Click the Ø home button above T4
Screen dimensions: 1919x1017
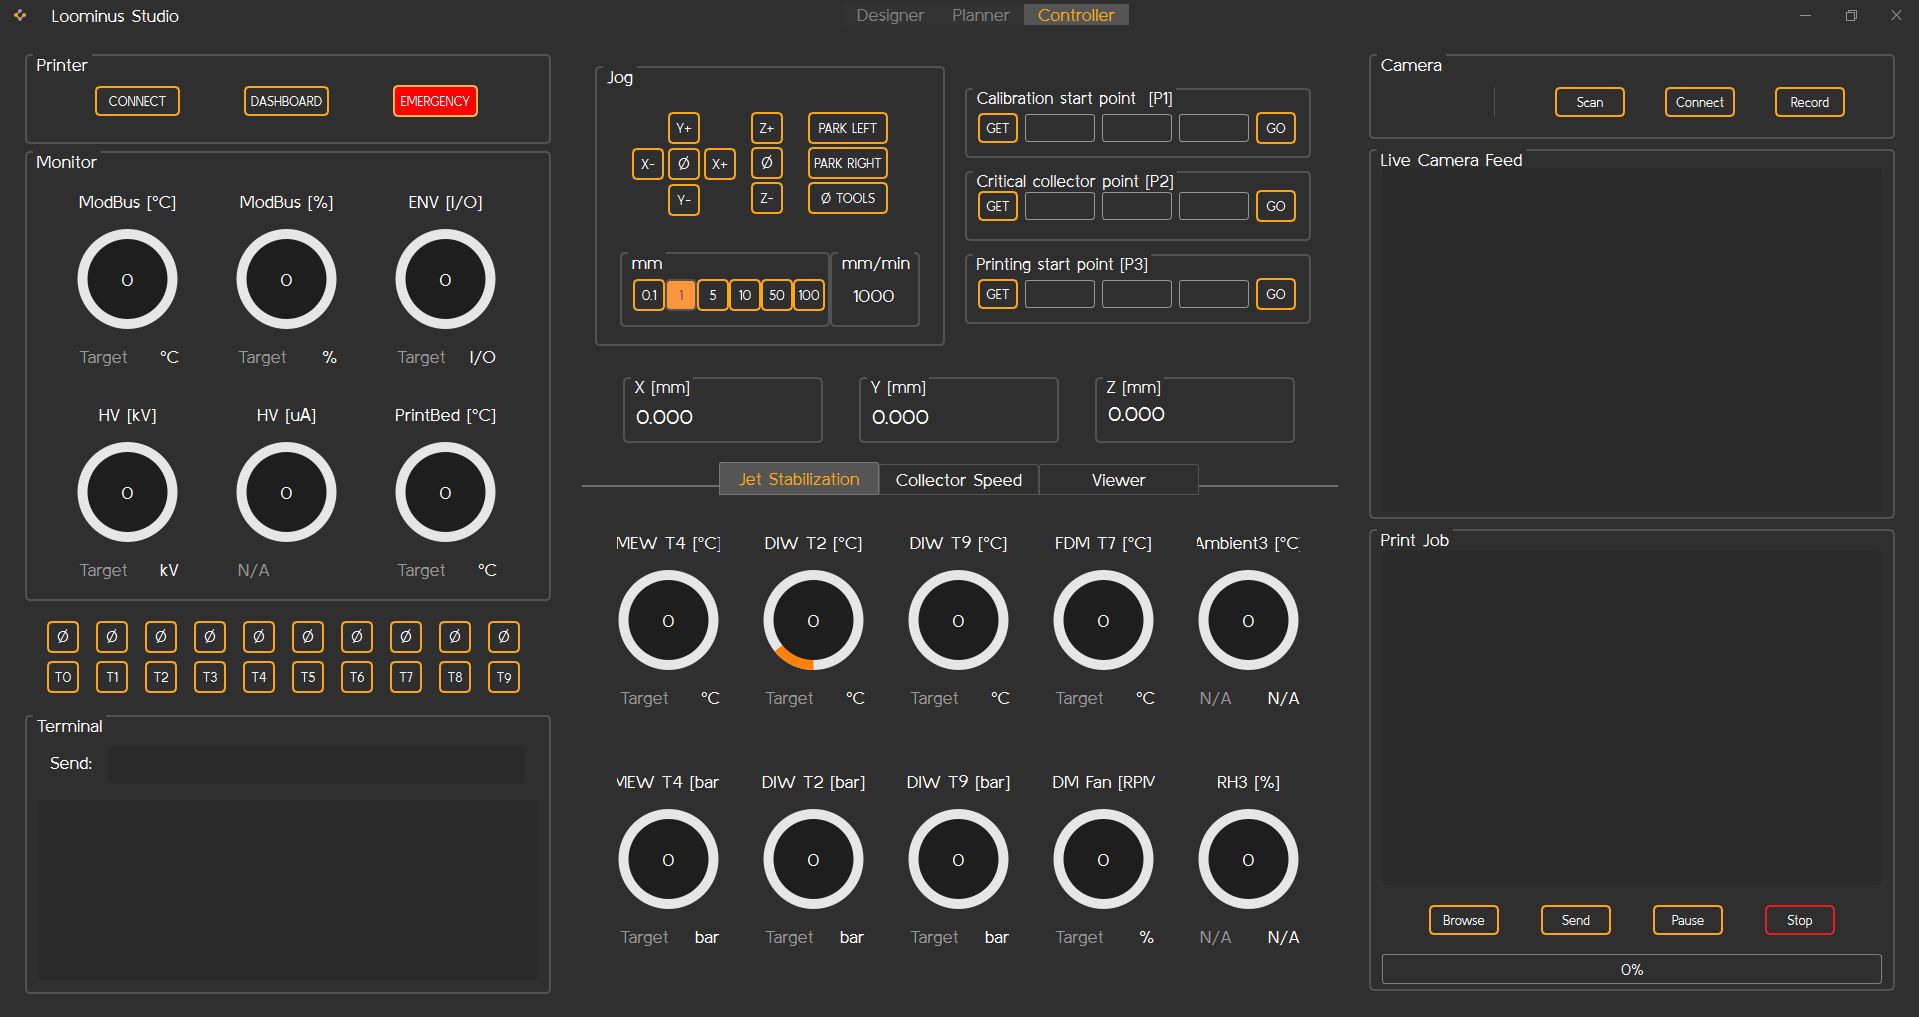click(259, 636)
